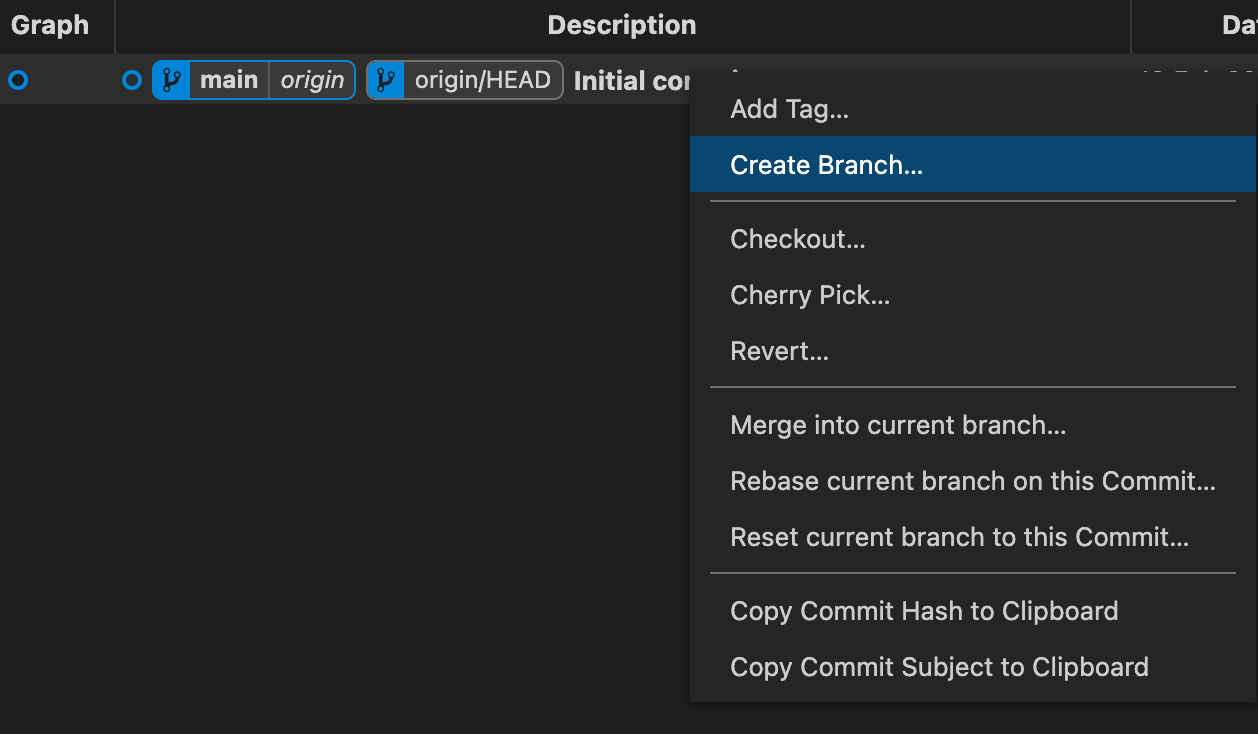Click the Description column header
This screenshot has height=734, width=1258.
[621, 25]
